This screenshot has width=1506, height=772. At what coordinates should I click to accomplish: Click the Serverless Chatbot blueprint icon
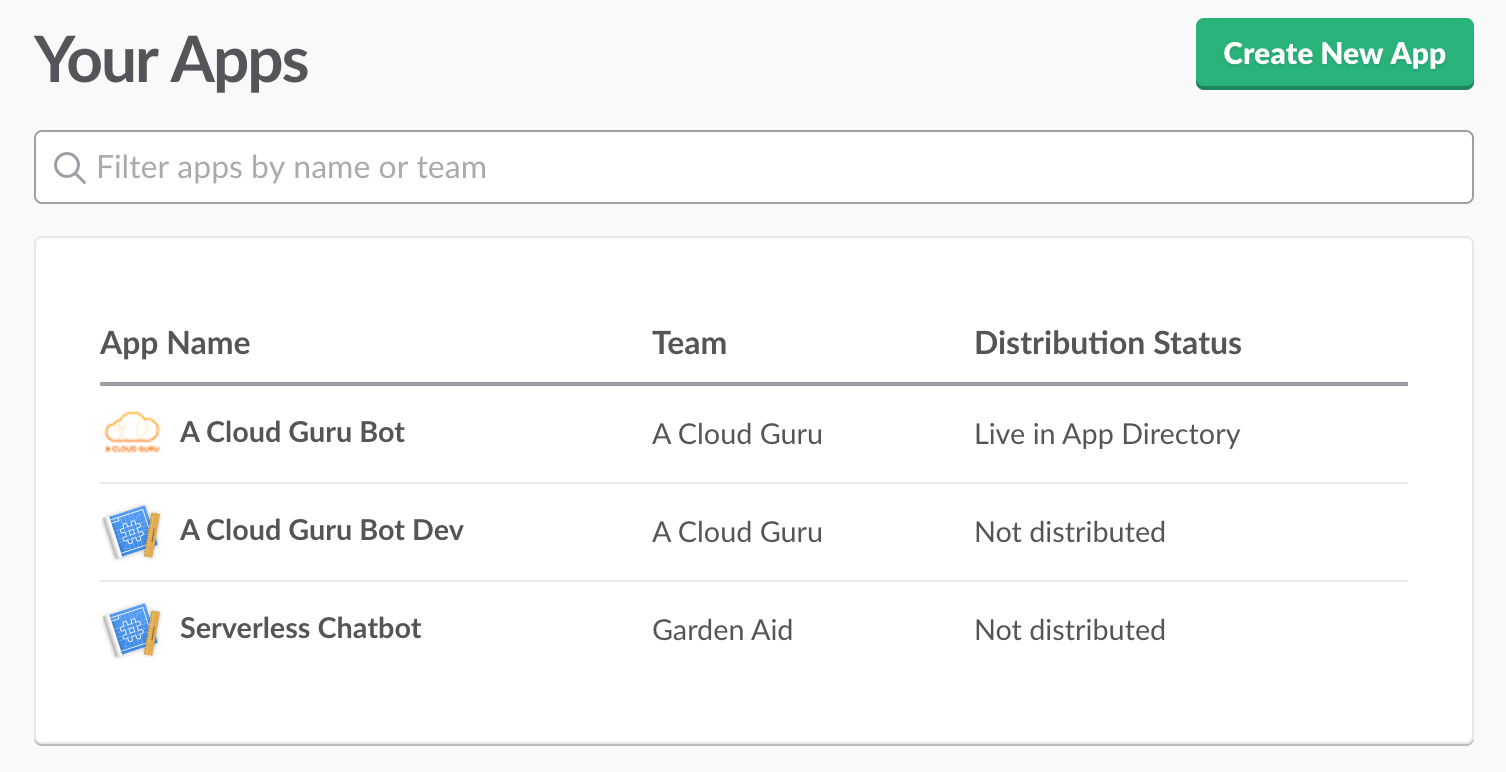coord(131,629)
